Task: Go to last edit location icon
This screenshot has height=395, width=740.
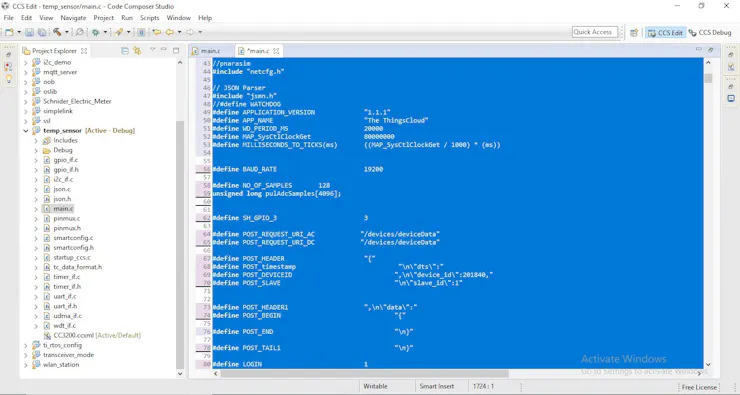Action: 157,32
